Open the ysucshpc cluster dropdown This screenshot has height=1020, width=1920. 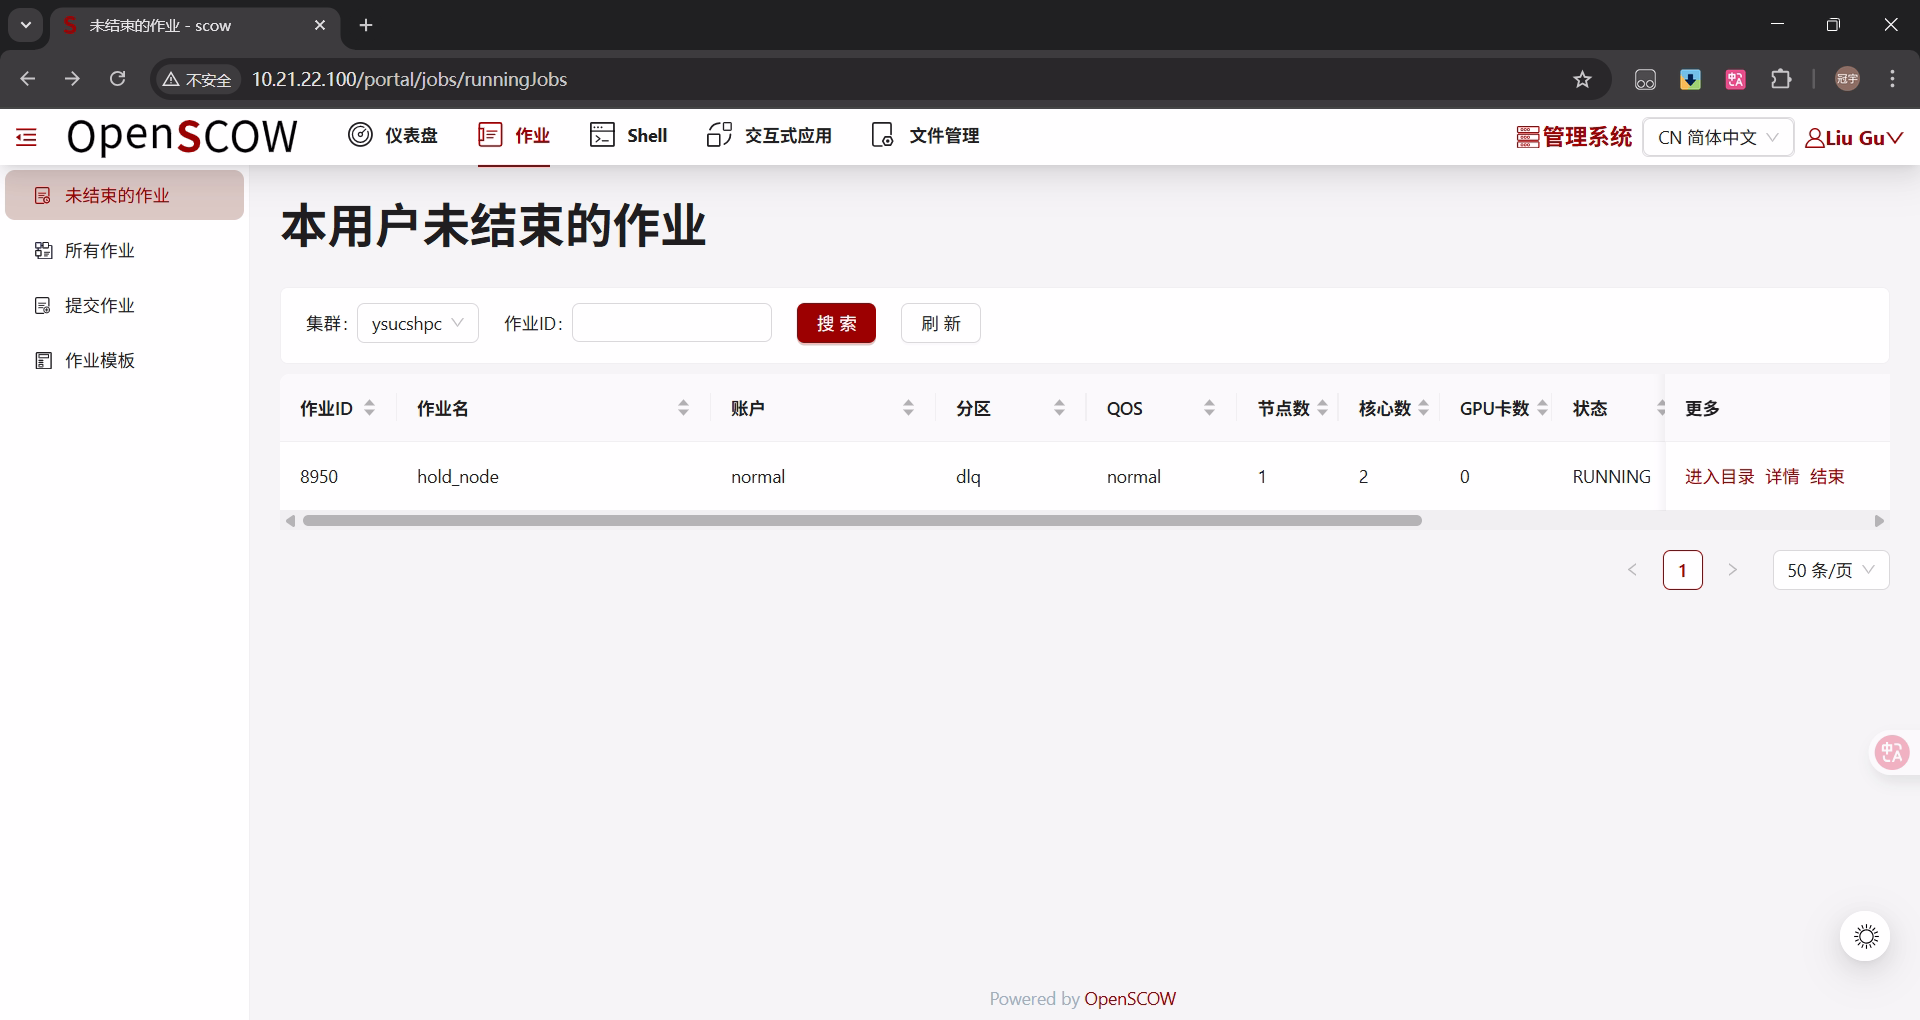point(417,322)
